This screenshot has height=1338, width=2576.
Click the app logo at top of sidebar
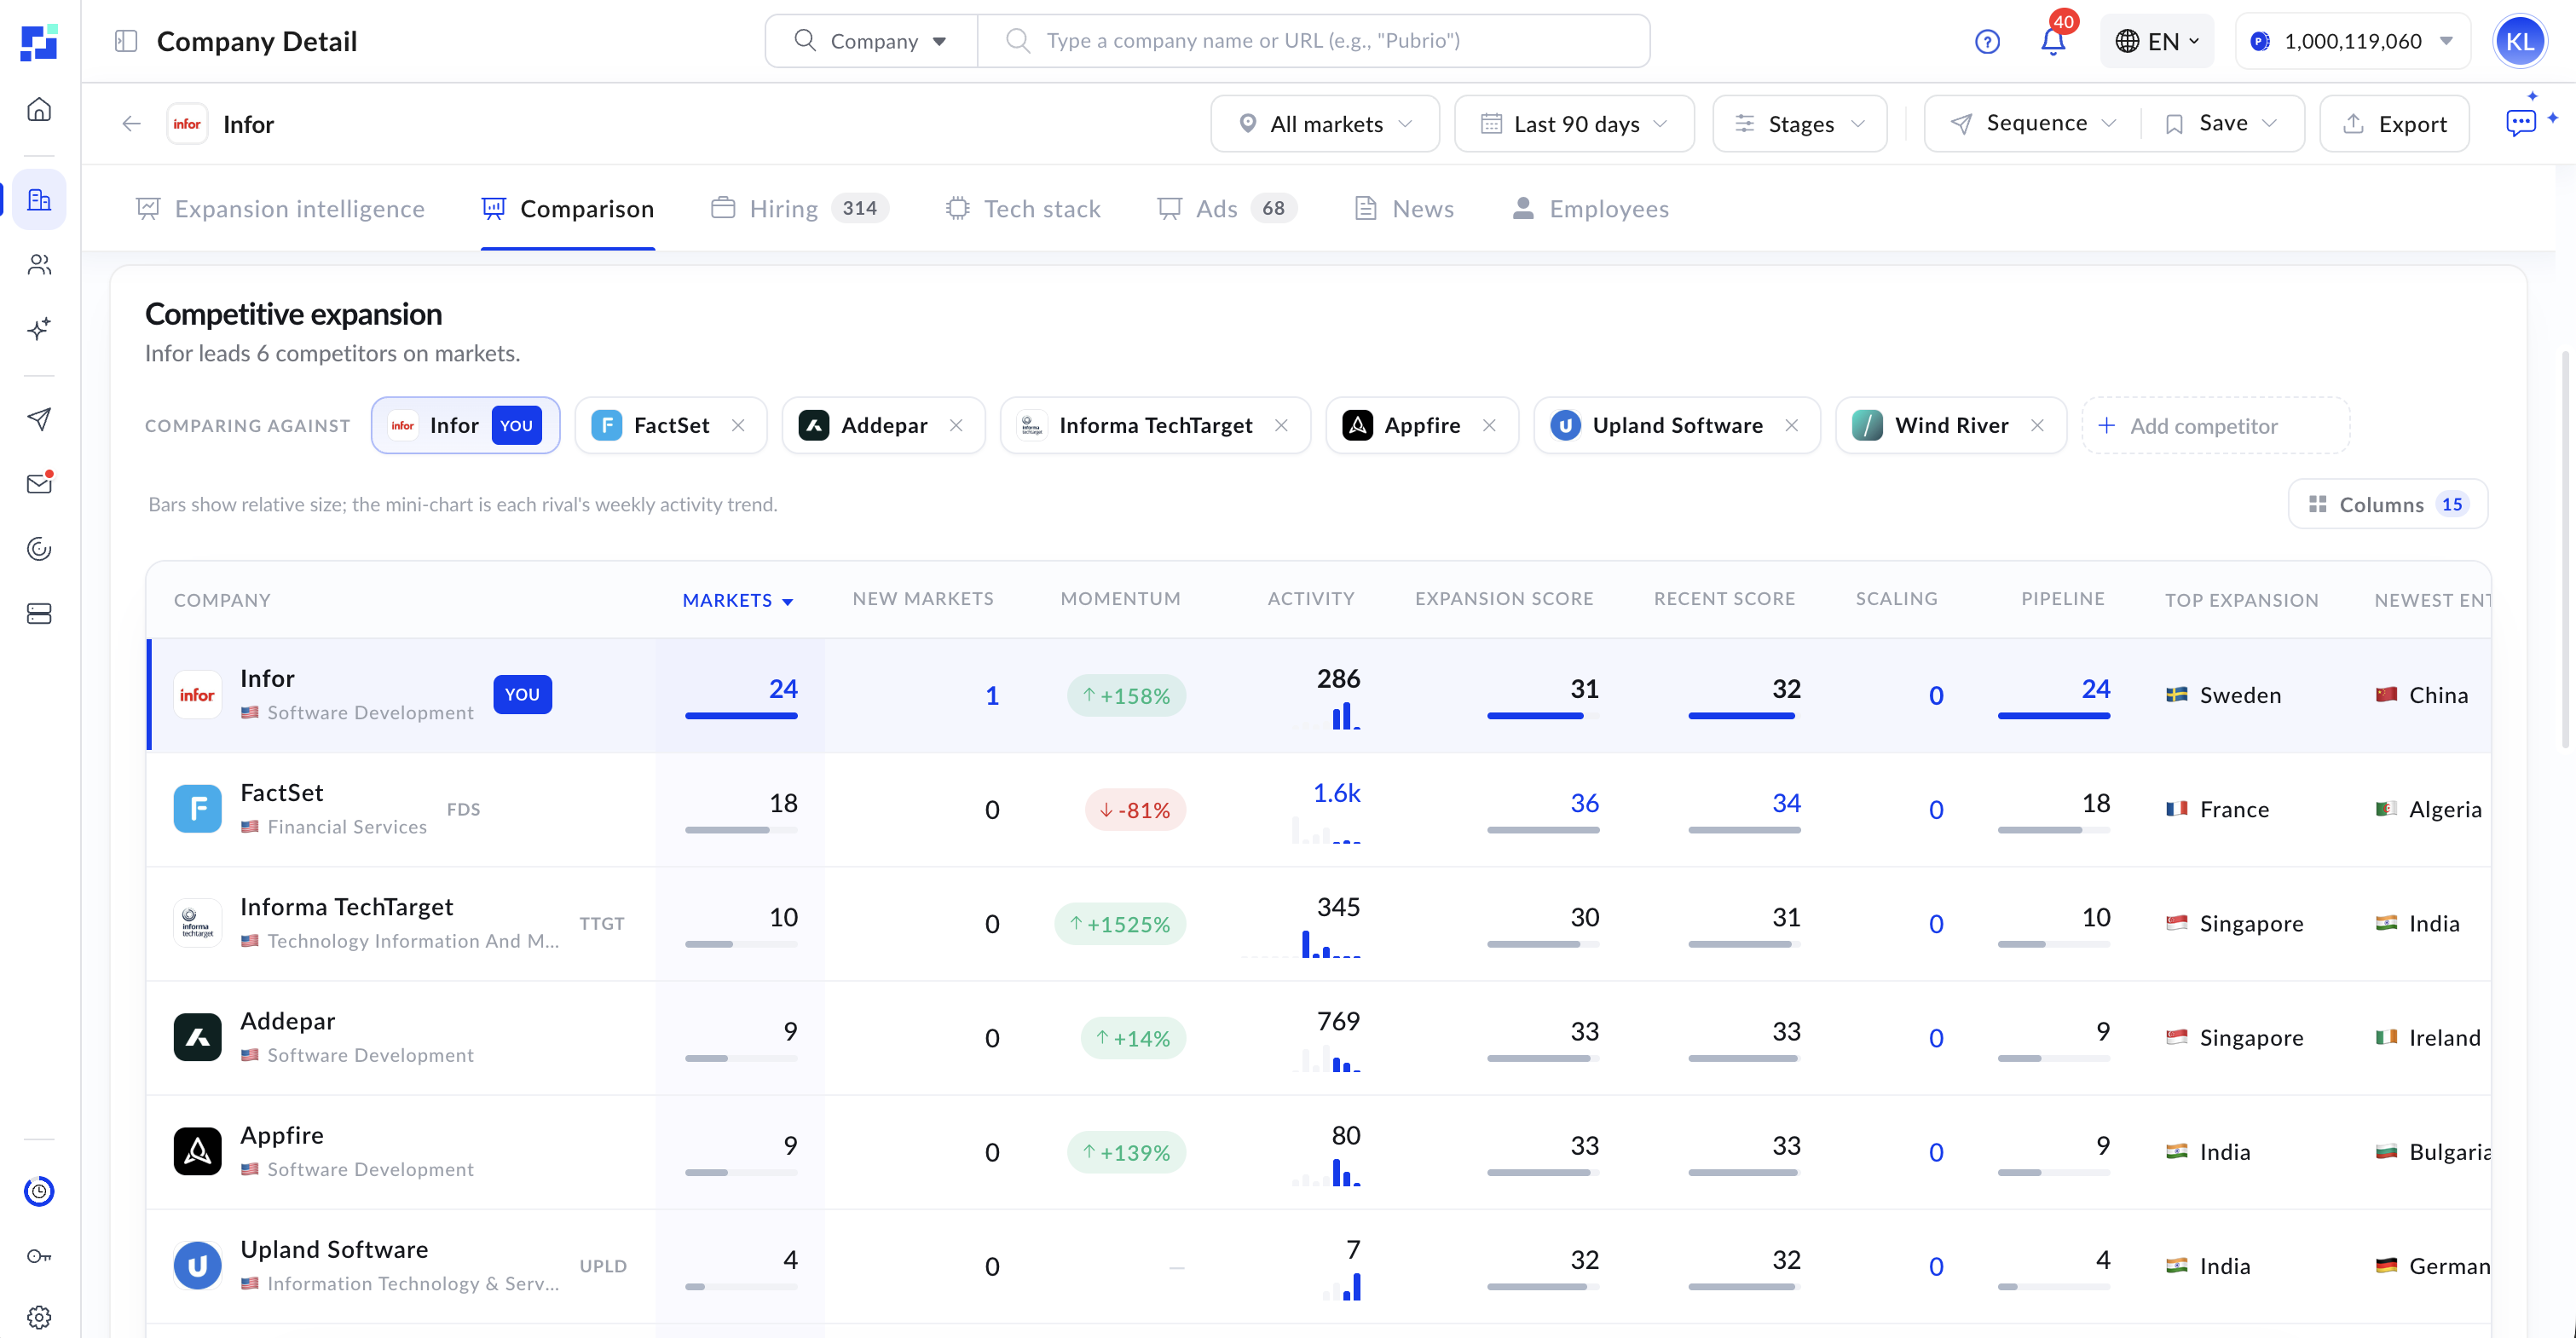click(x=39, y=42)
